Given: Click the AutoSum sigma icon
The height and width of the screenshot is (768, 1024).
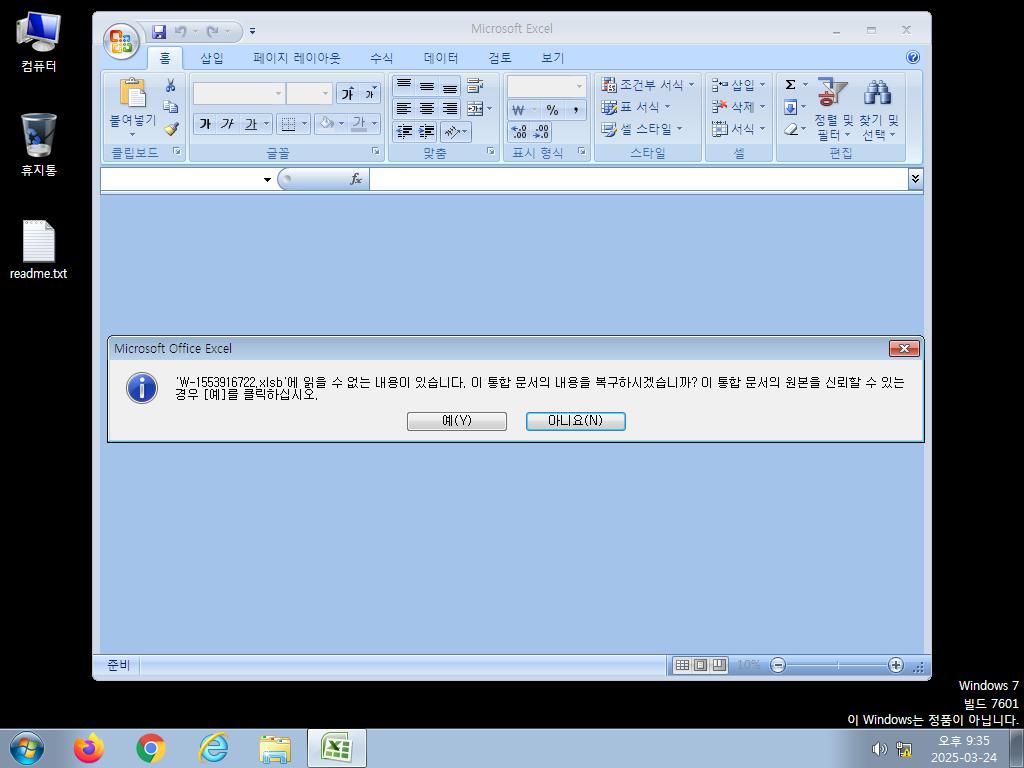Looking at the screenshot, I should [x=790, y=85].
